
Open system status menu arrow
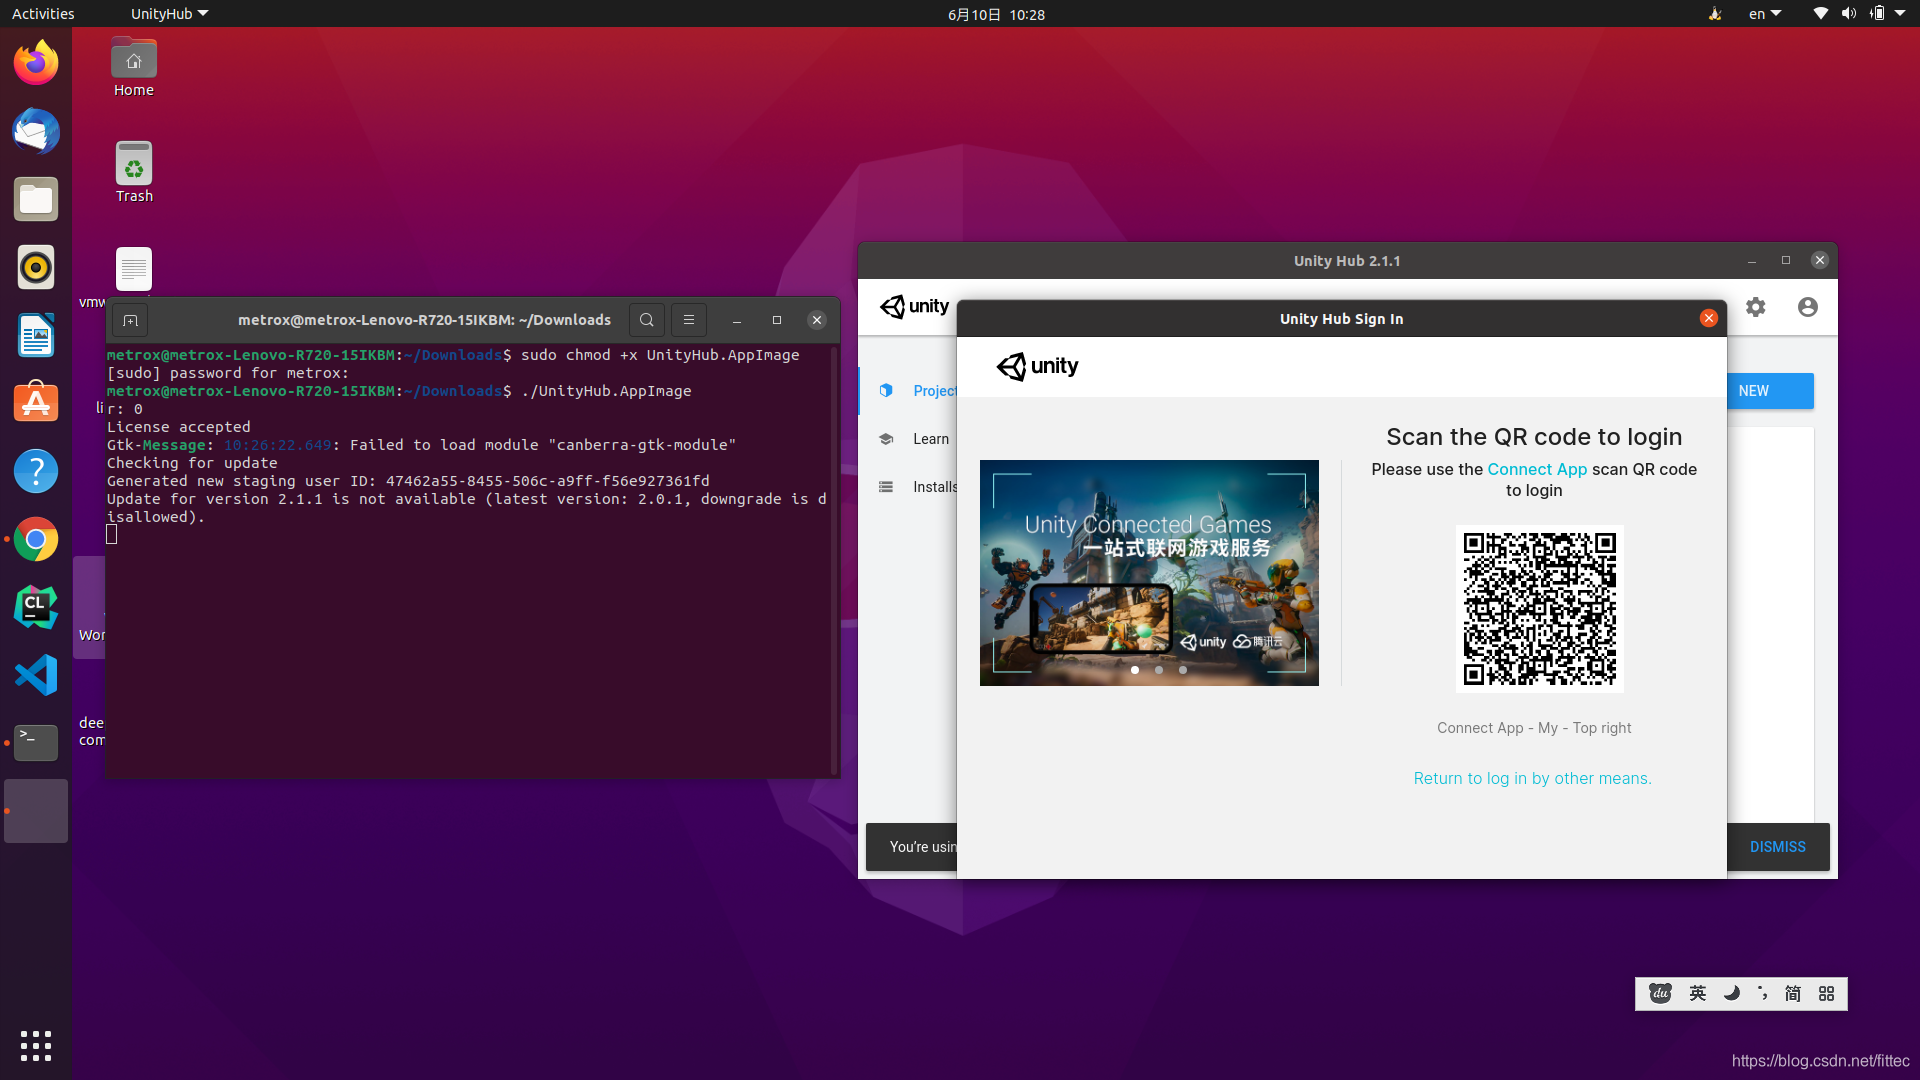pos(1900,14)
